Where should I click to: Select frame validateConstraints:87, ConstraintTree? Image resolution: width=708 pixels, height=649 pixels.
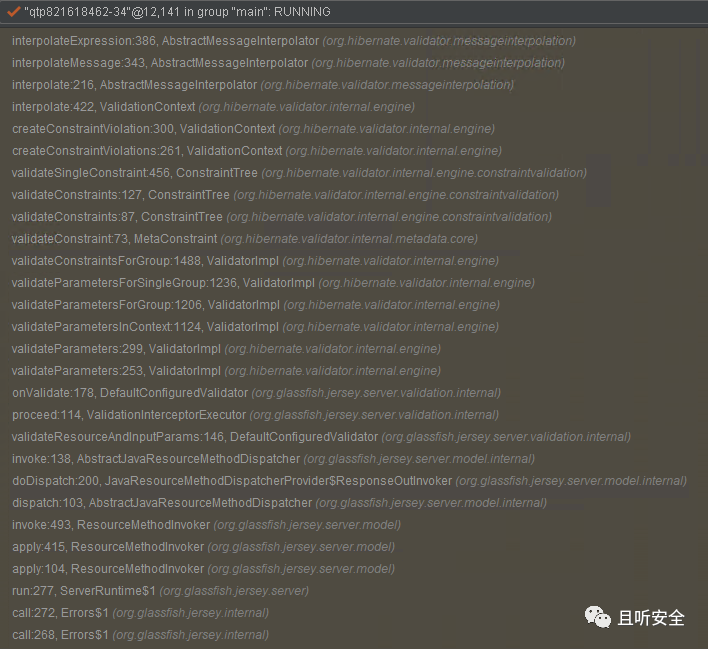[x=282, y=217]
